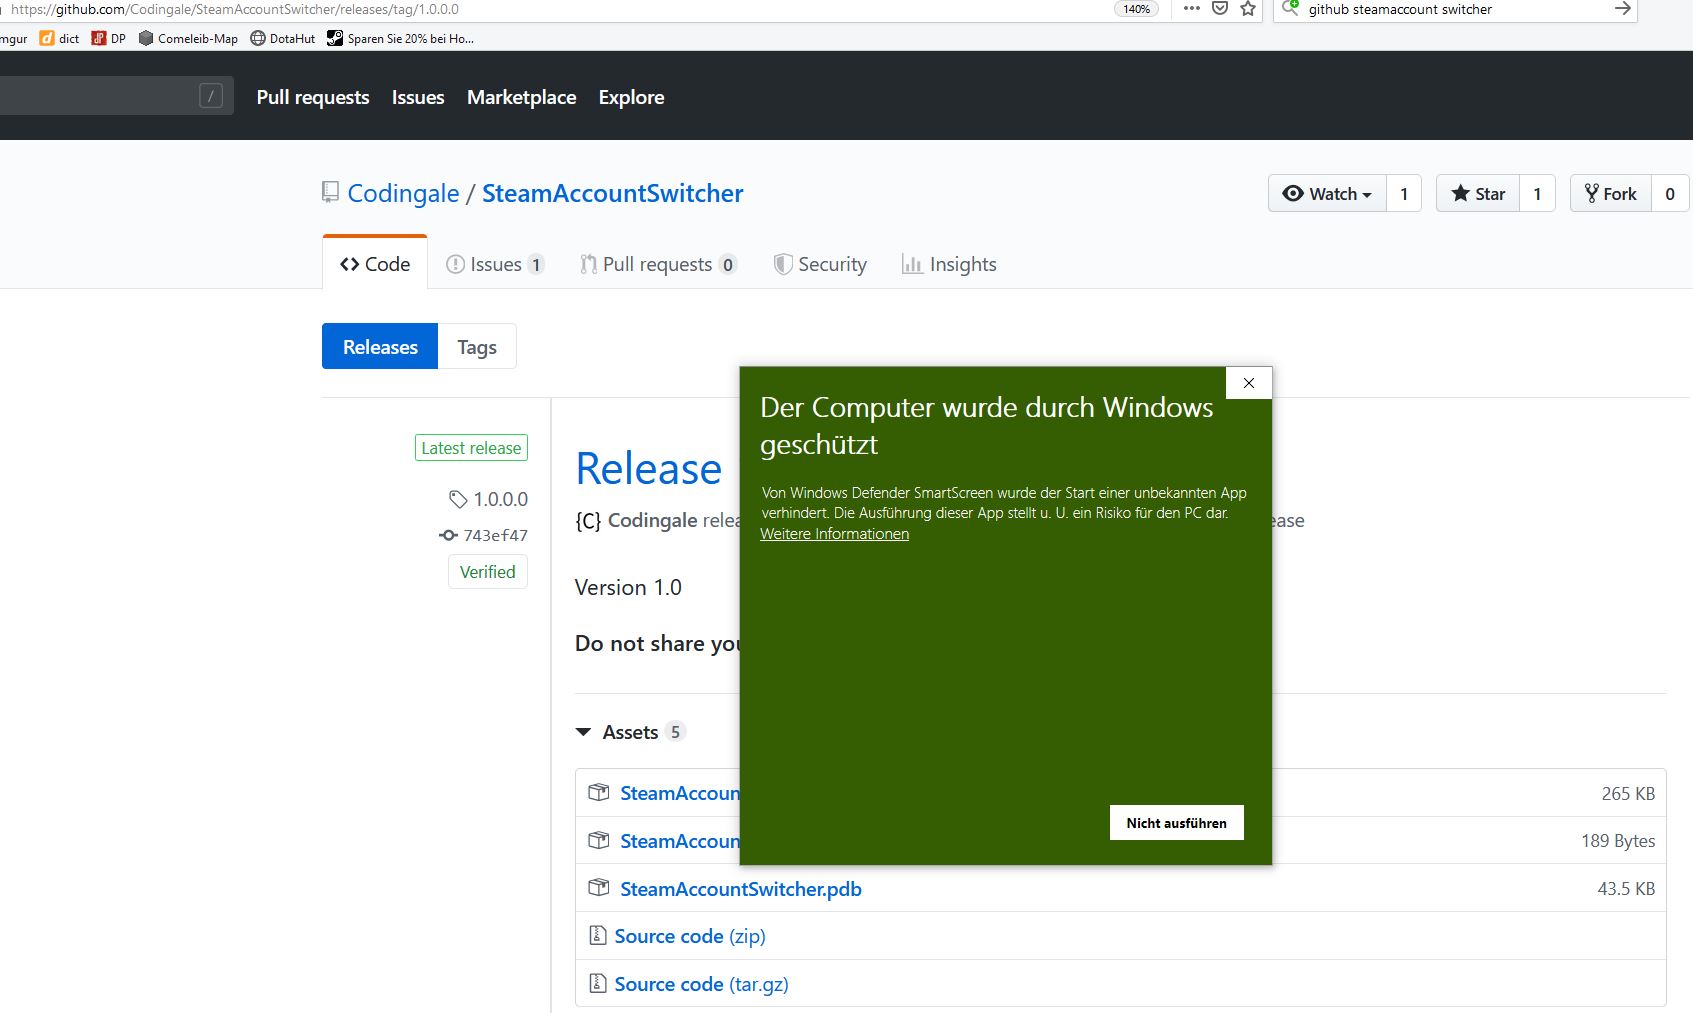This screenshot has height=1013, width=1693.
Task: Open Pull requests in the GitHub header
Action: coord(313,97)
